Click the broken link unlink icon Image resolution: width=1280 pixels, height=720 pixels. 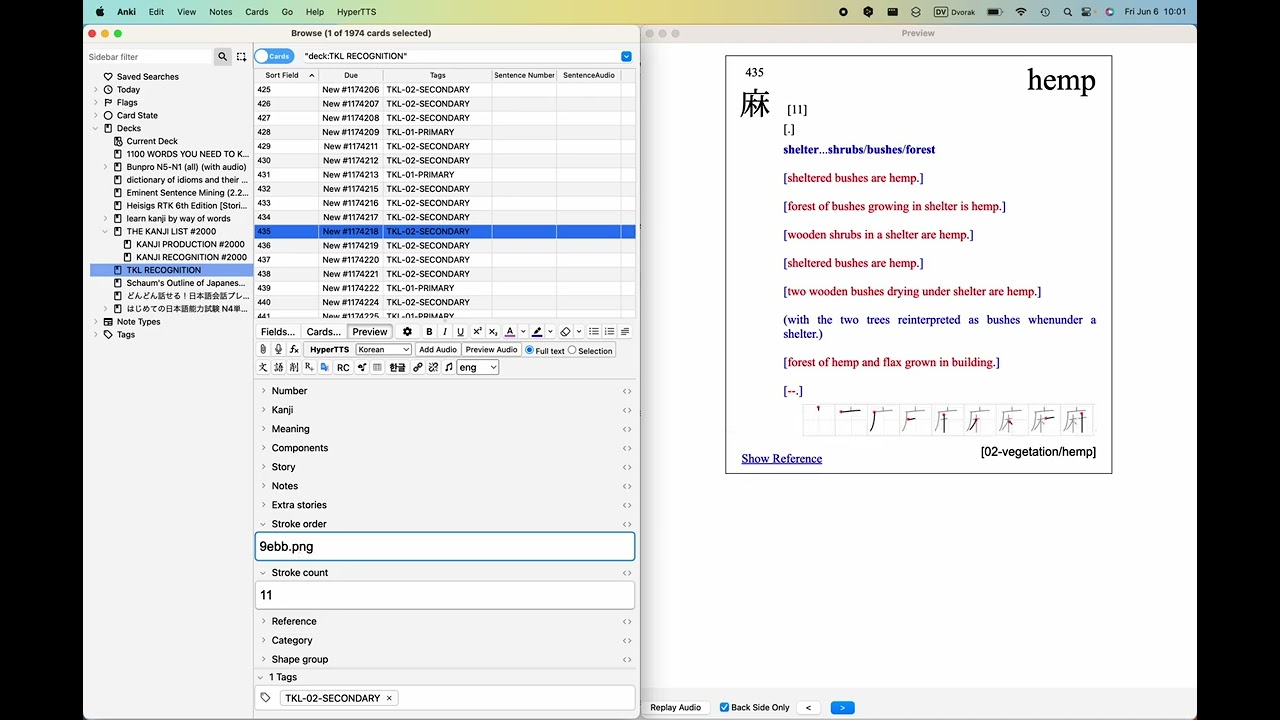pyautogui.click(x=433, y=368)
